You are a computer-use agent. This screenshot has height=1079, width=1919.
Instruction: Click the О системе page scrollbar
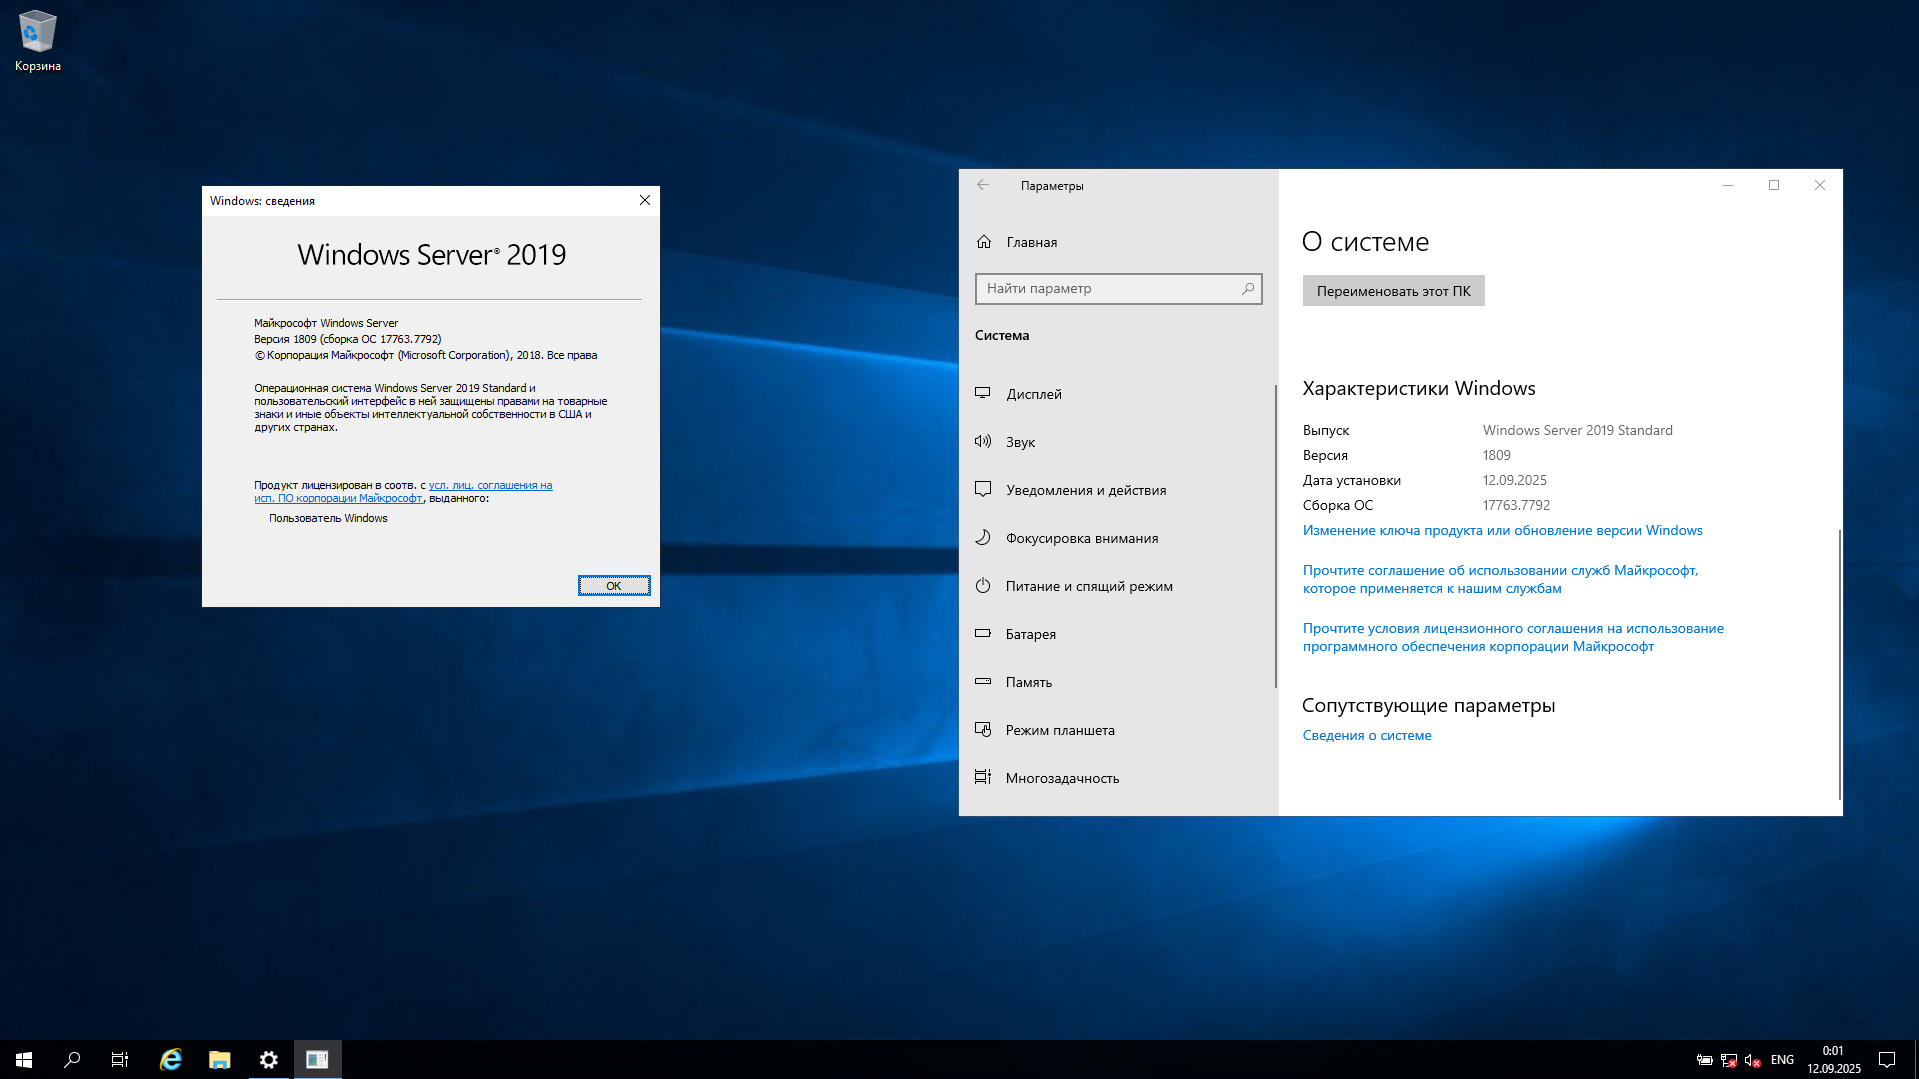coord(1839,665)
